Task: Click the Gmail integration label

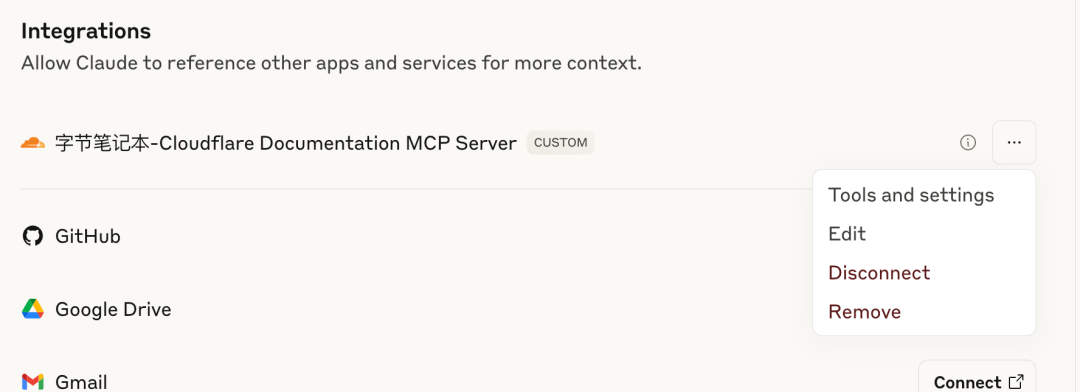Action: tap(81, 382)
